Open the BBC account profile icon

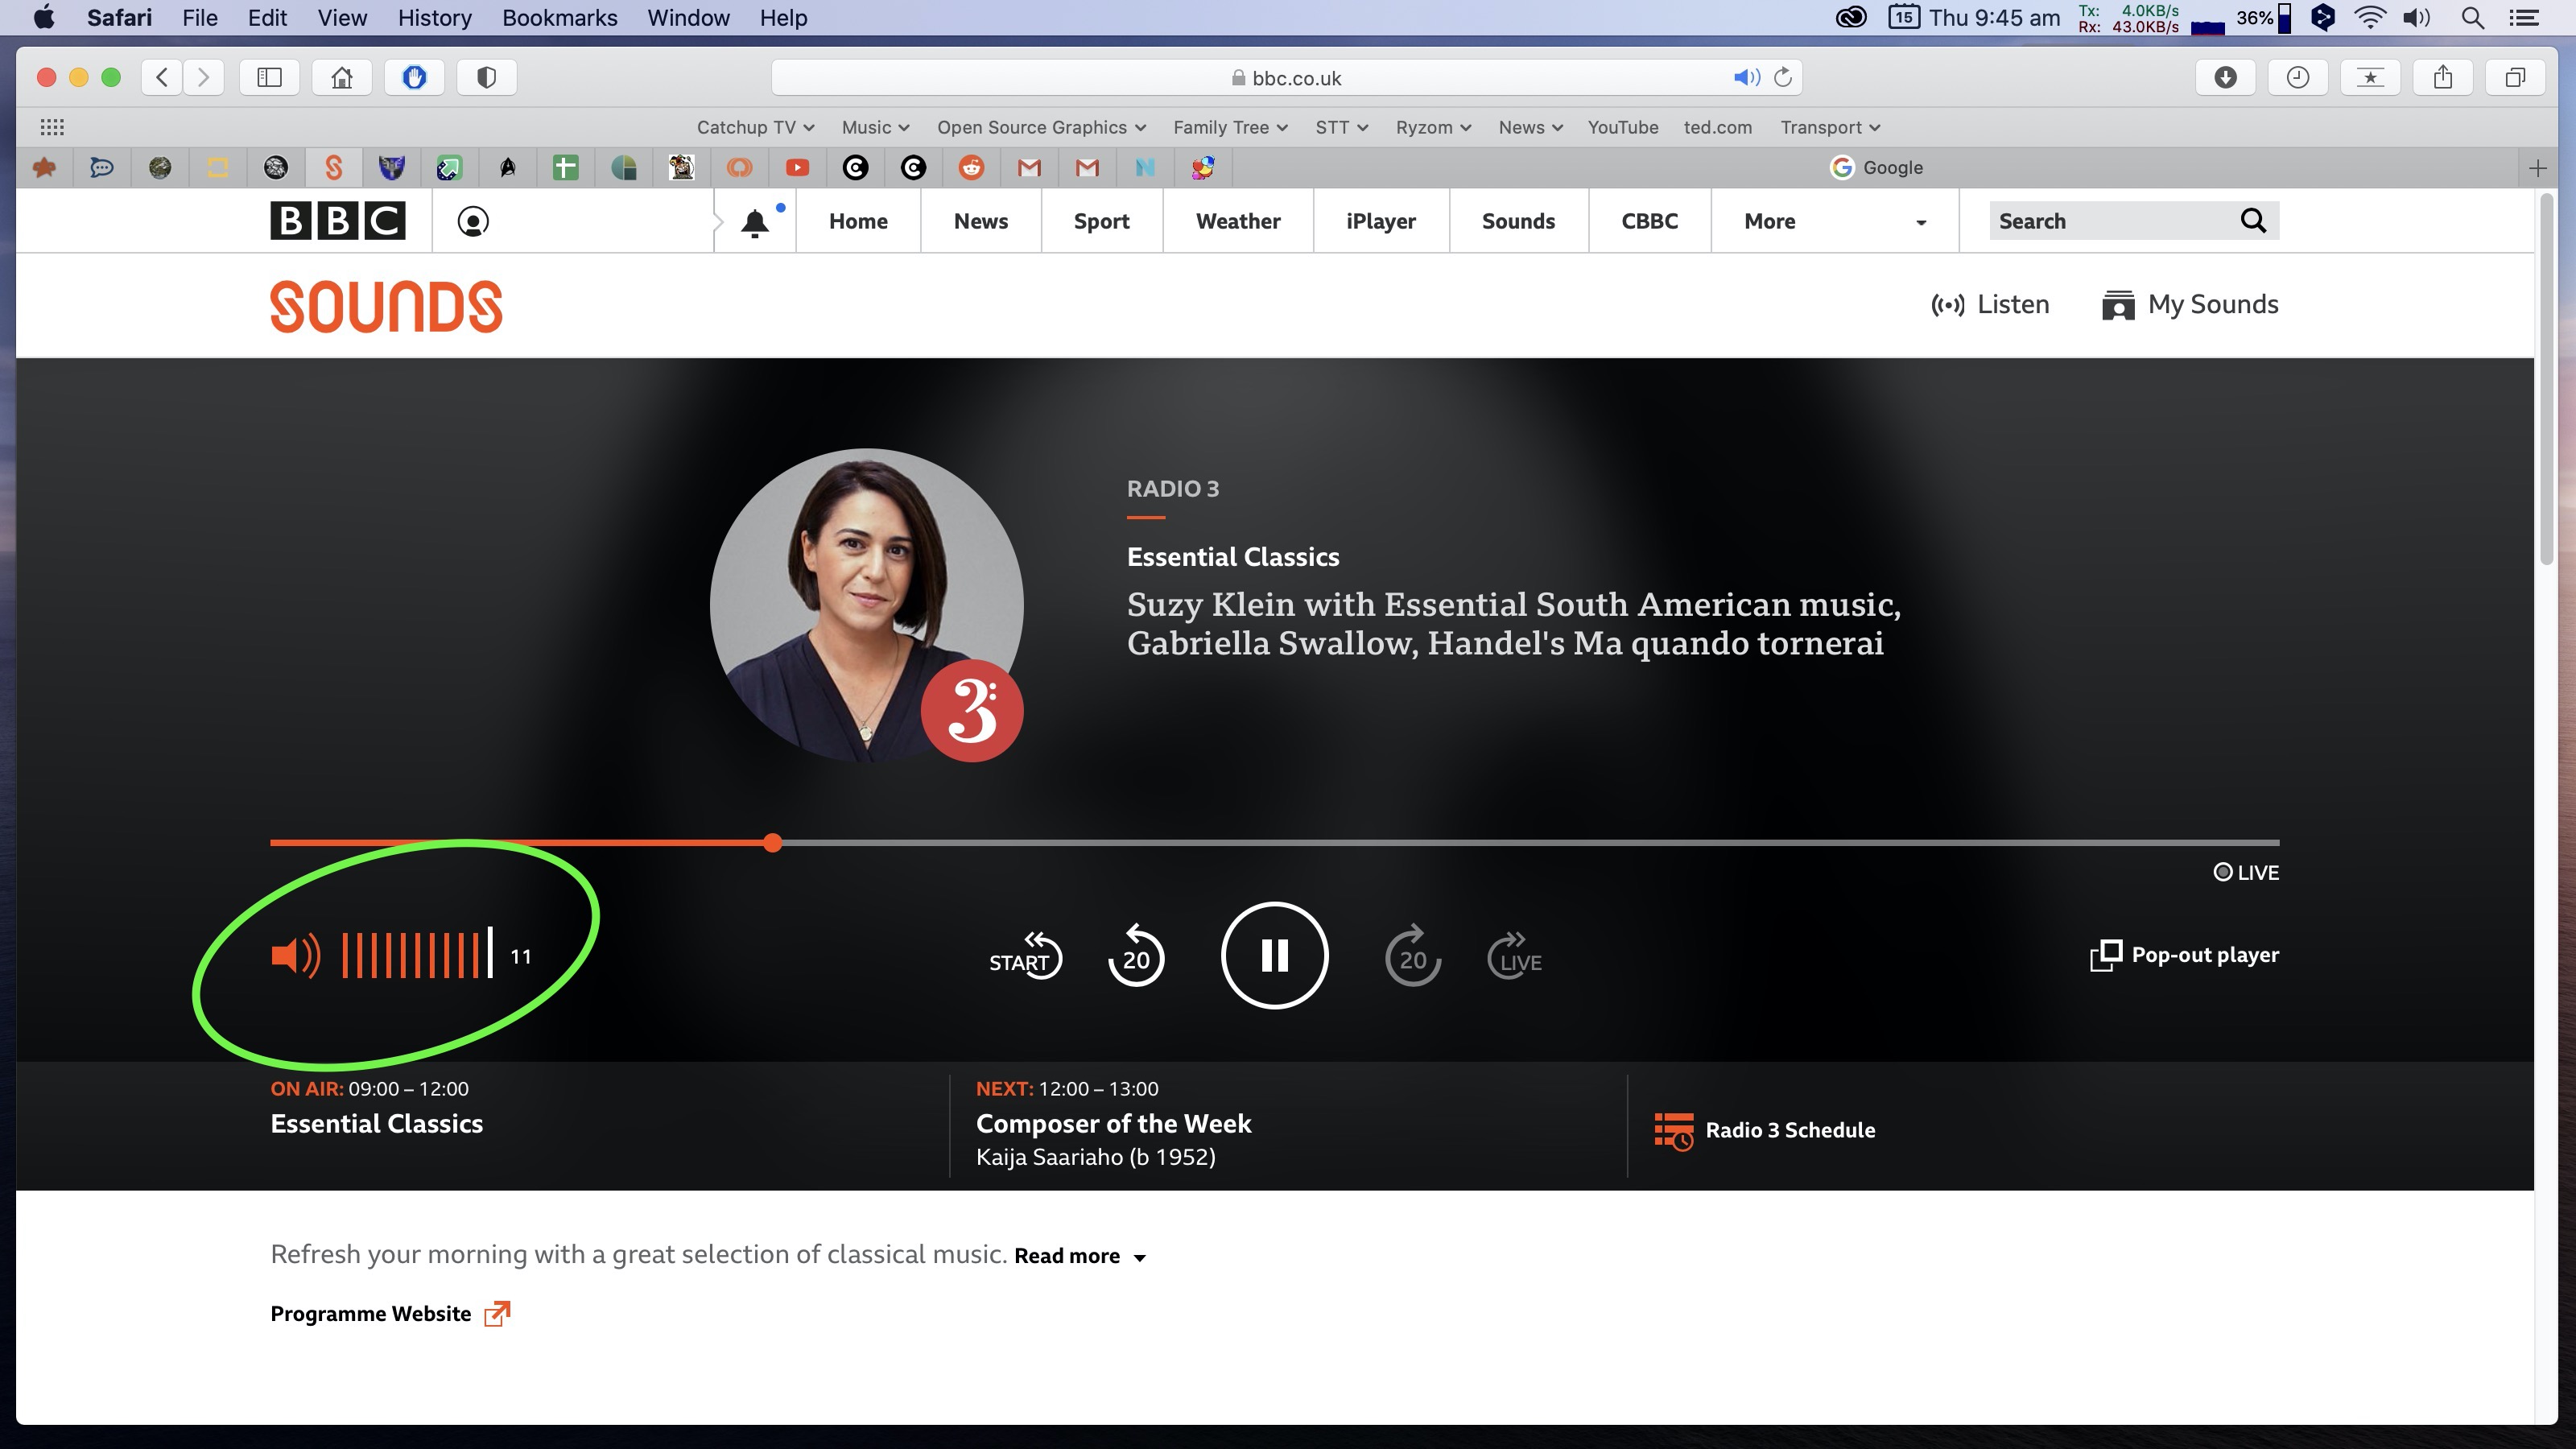point(473,221)
